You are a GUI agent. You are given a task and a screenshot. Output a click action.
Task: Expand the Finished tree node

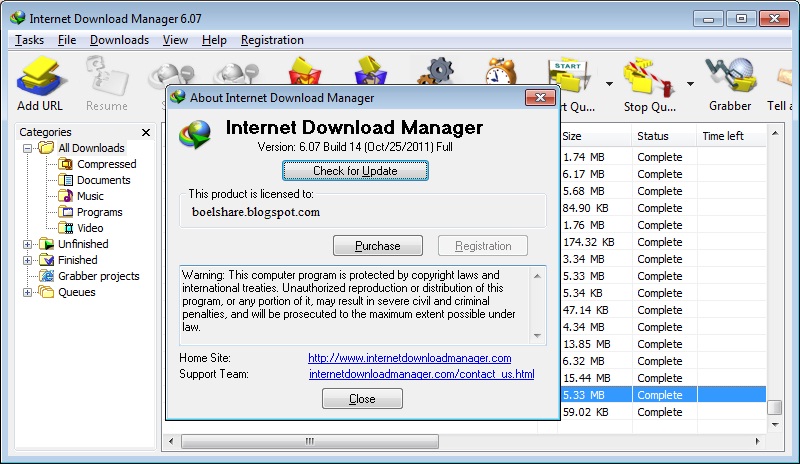28,260
